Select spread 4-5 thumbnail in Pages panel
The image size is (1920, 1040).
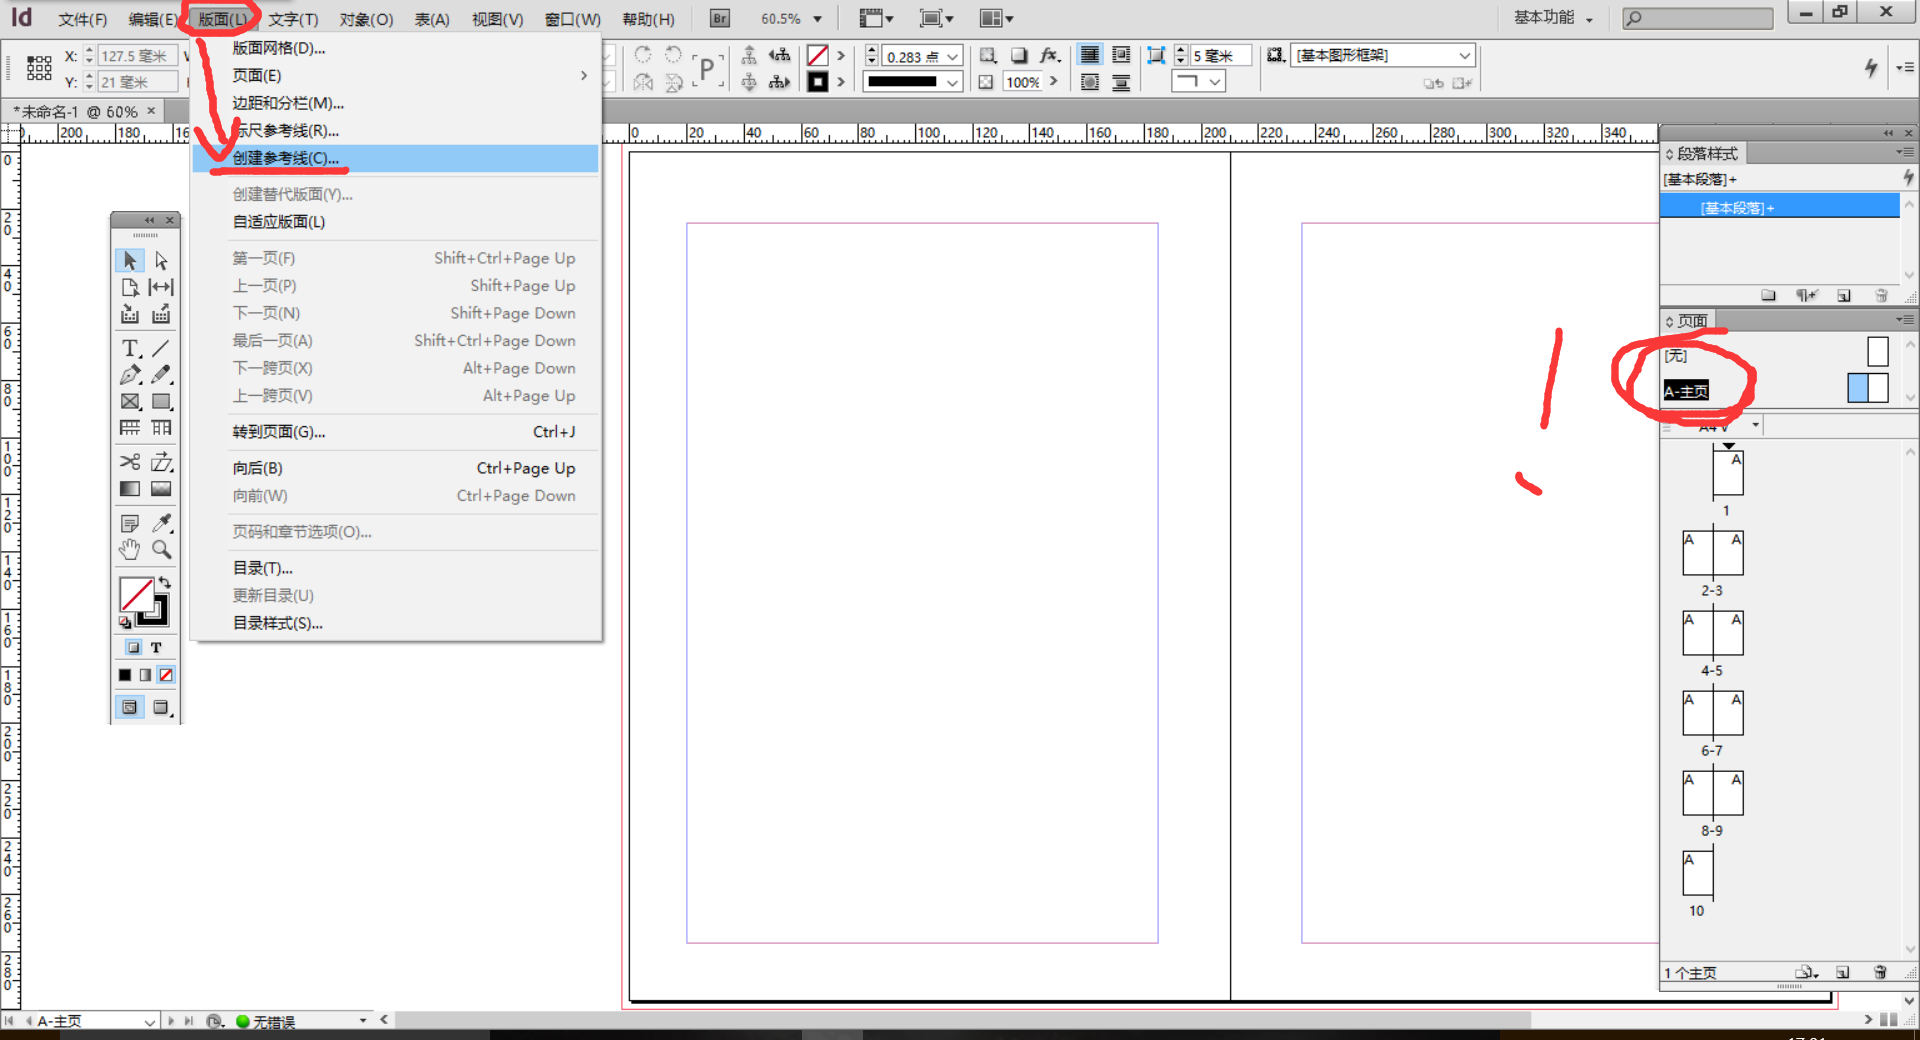(1712, 633)
